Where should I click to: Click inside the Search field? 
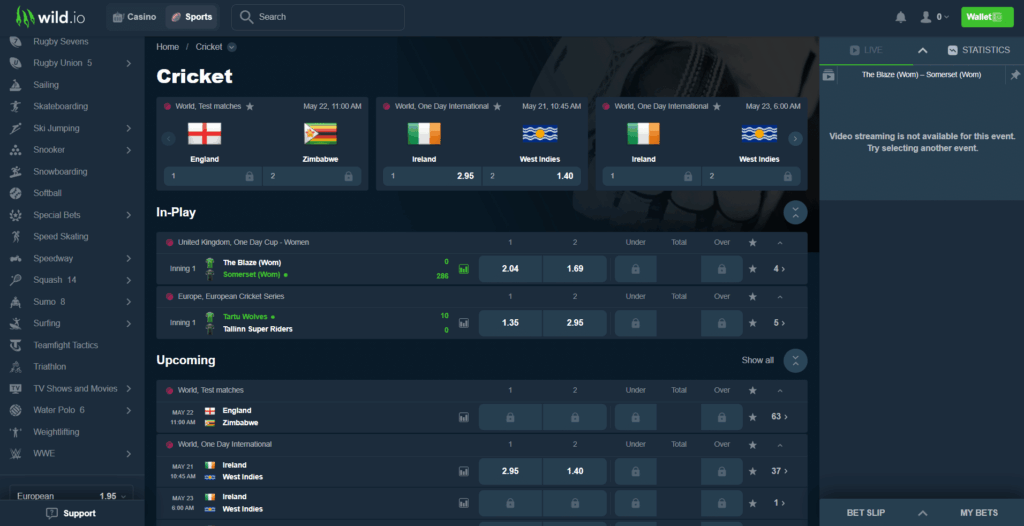tap(318, 17)
